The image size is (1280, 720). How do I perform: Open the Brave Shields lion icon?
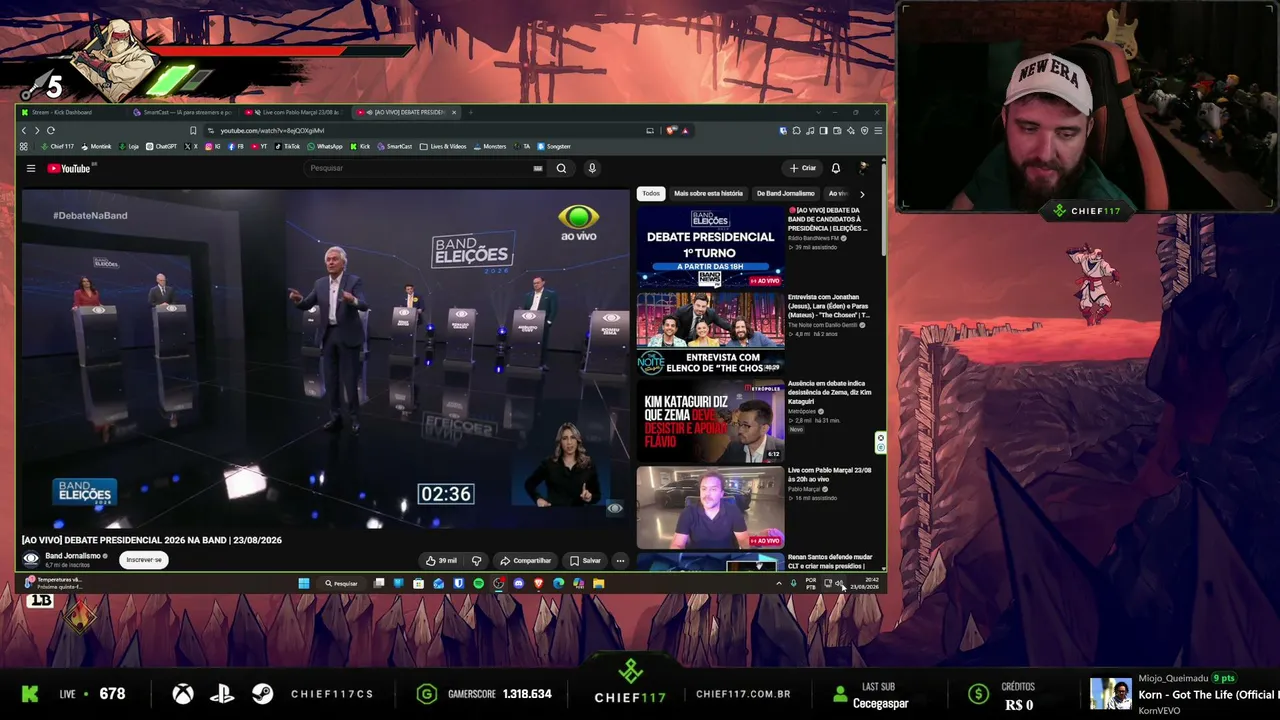[x=672, y=130]
